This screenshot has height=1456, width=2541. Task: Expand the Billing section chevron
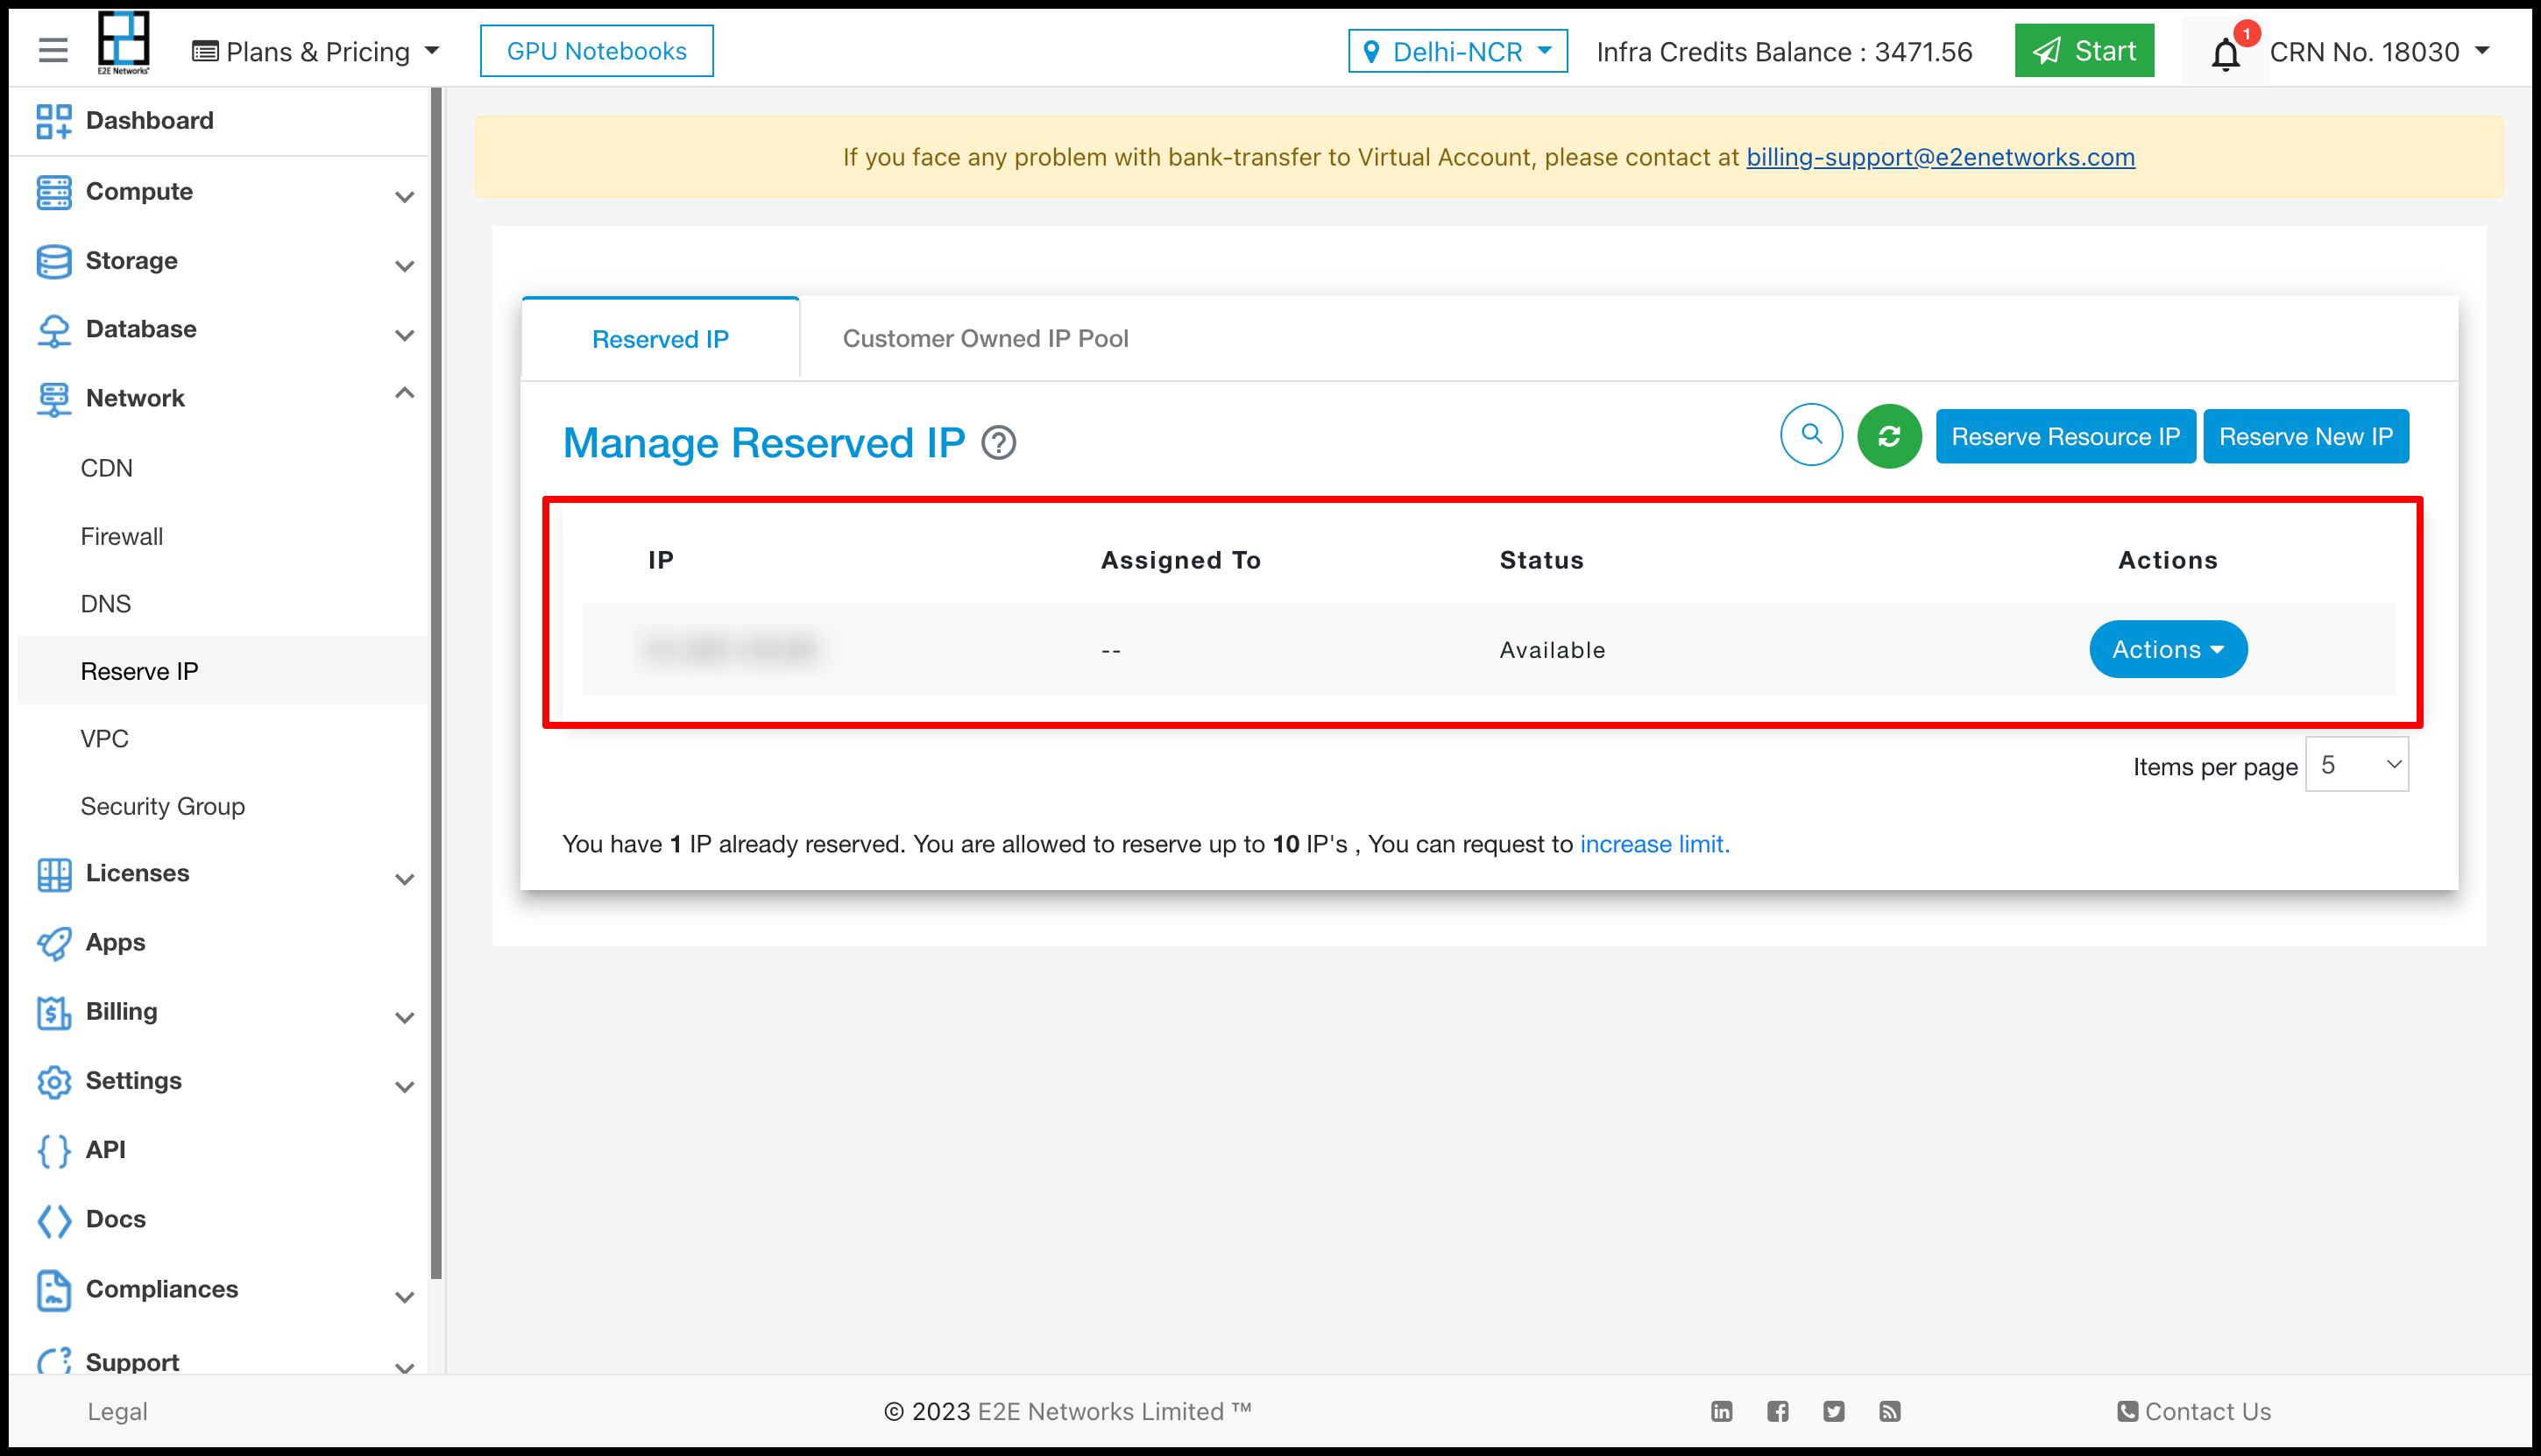tap(404, 1017)
